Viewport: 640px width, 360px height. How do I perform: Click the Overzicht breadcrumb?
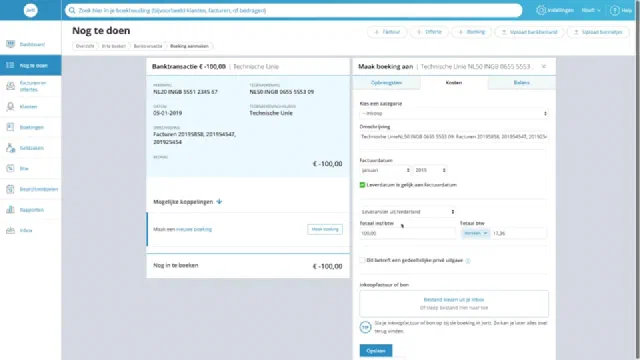tap(85, 46)
